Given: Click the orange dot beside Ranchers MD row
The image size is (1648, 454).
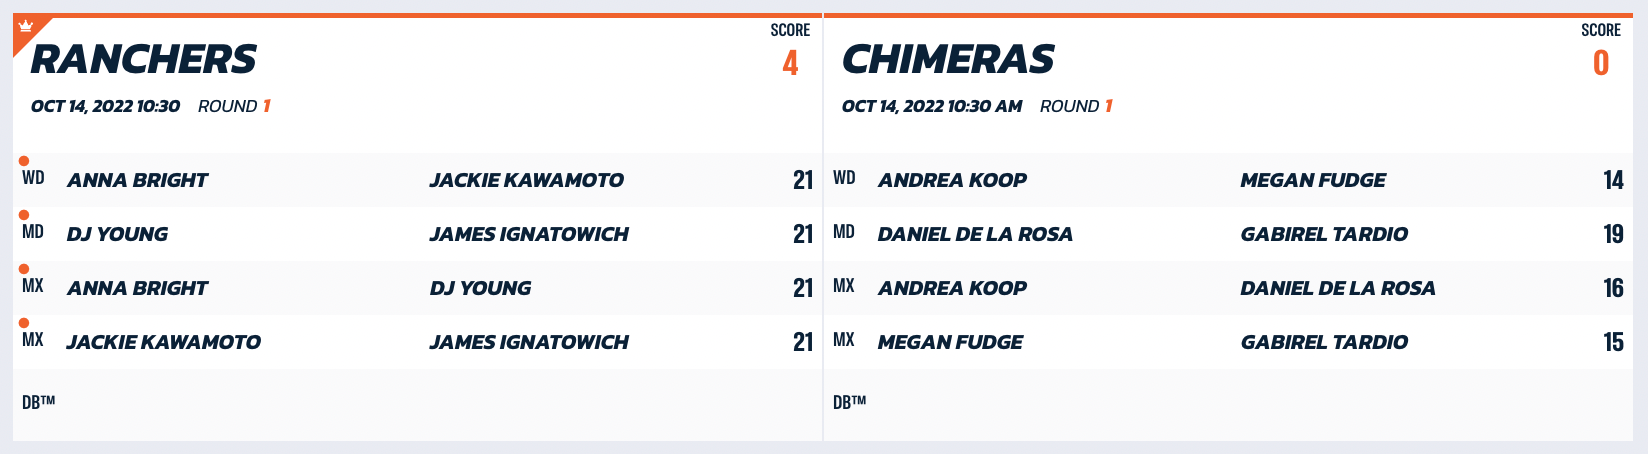Looking at the screenshot, I should pos(24,215).
